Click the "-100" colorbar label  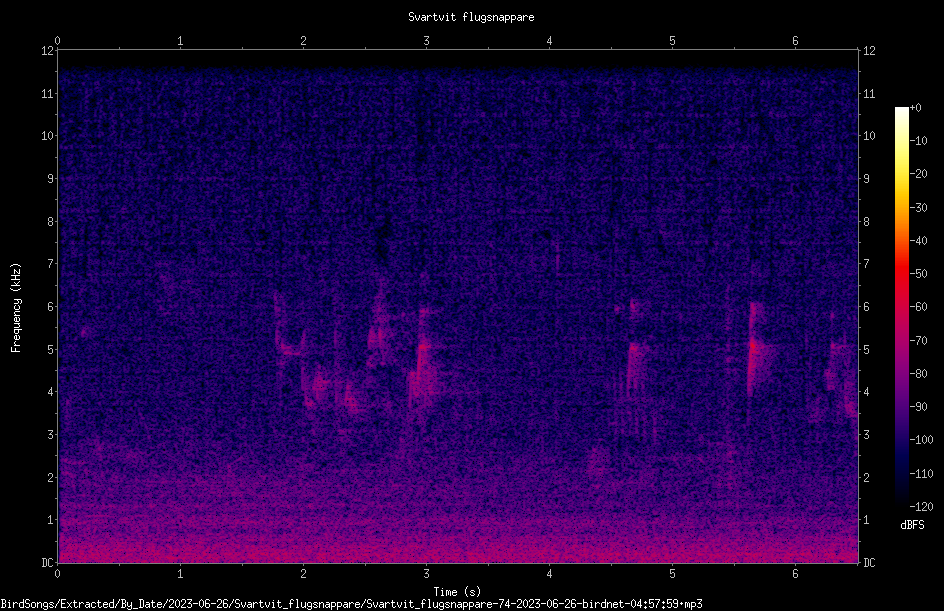(922, 440)
